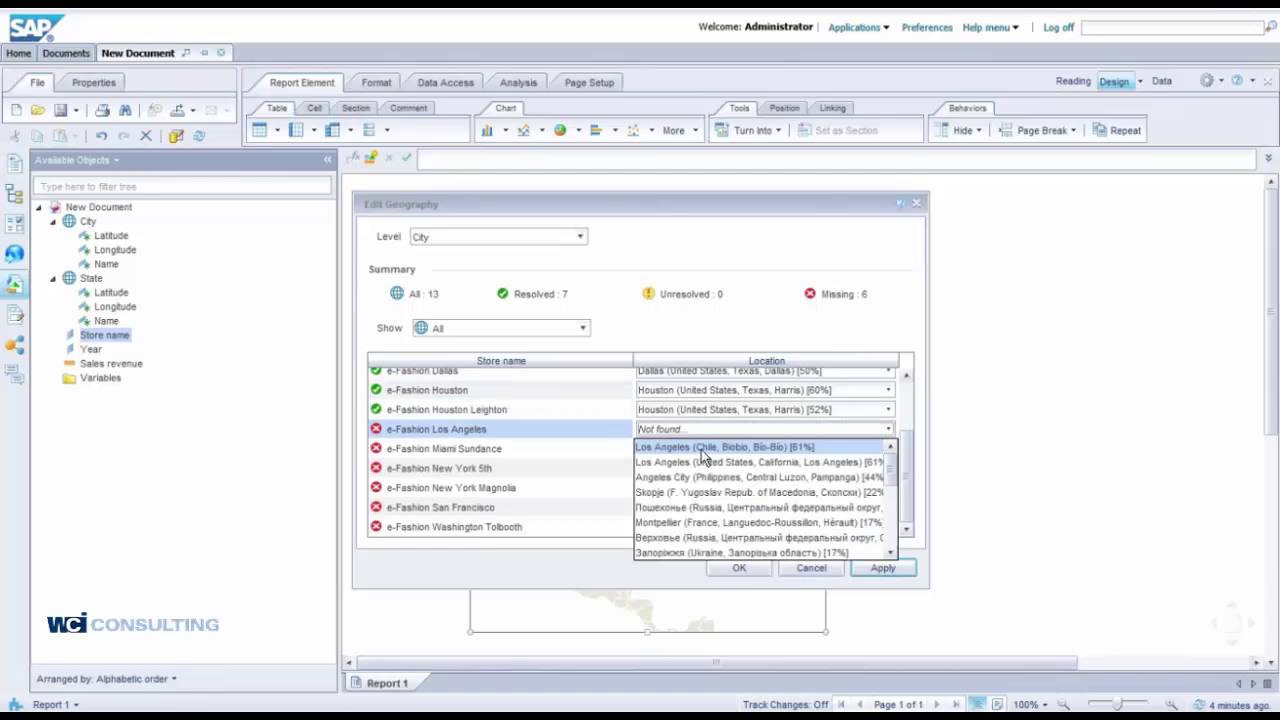Click the filter tree input field

click(184, 187)
